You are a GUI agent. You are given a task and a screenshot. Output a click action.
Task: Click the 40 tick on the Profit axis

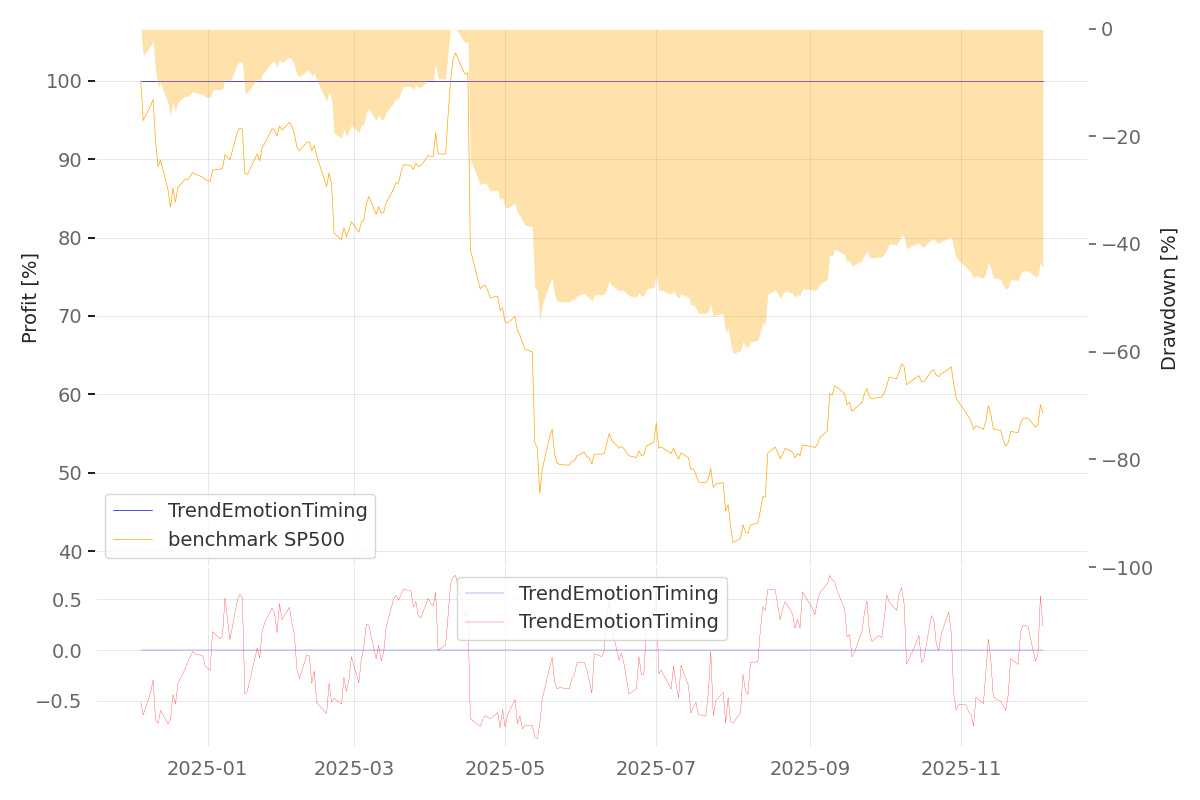82,552
